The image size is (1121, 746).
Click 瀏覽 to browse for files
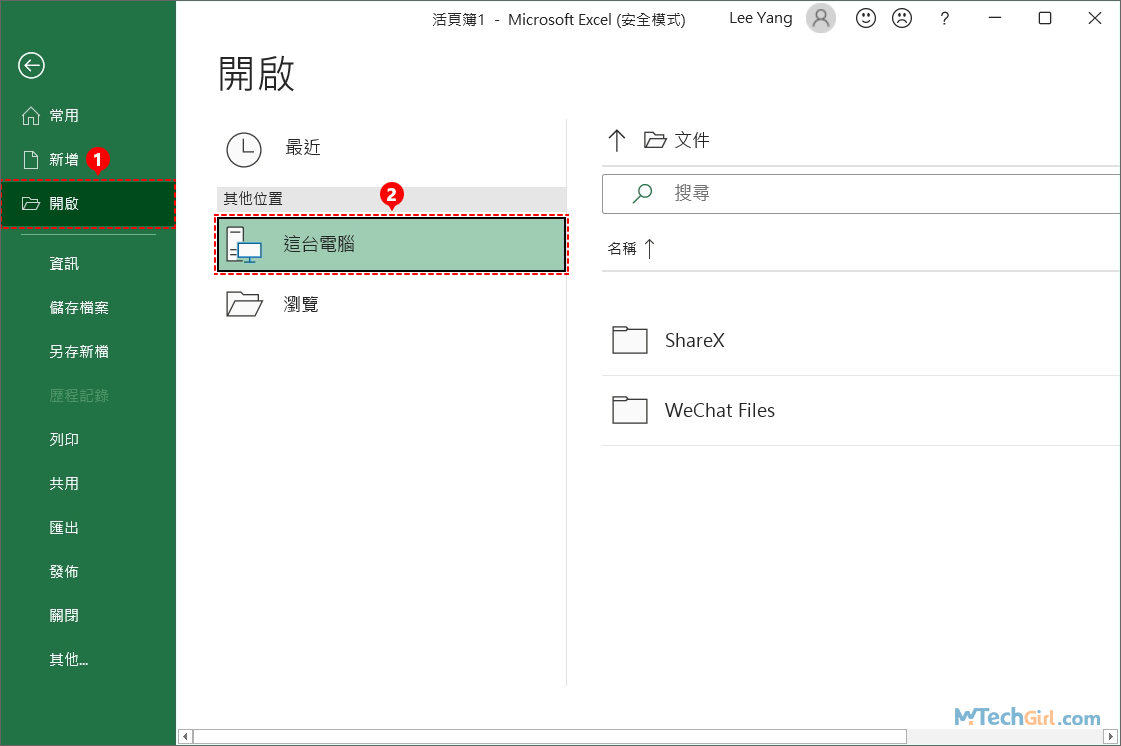(301, 304)
